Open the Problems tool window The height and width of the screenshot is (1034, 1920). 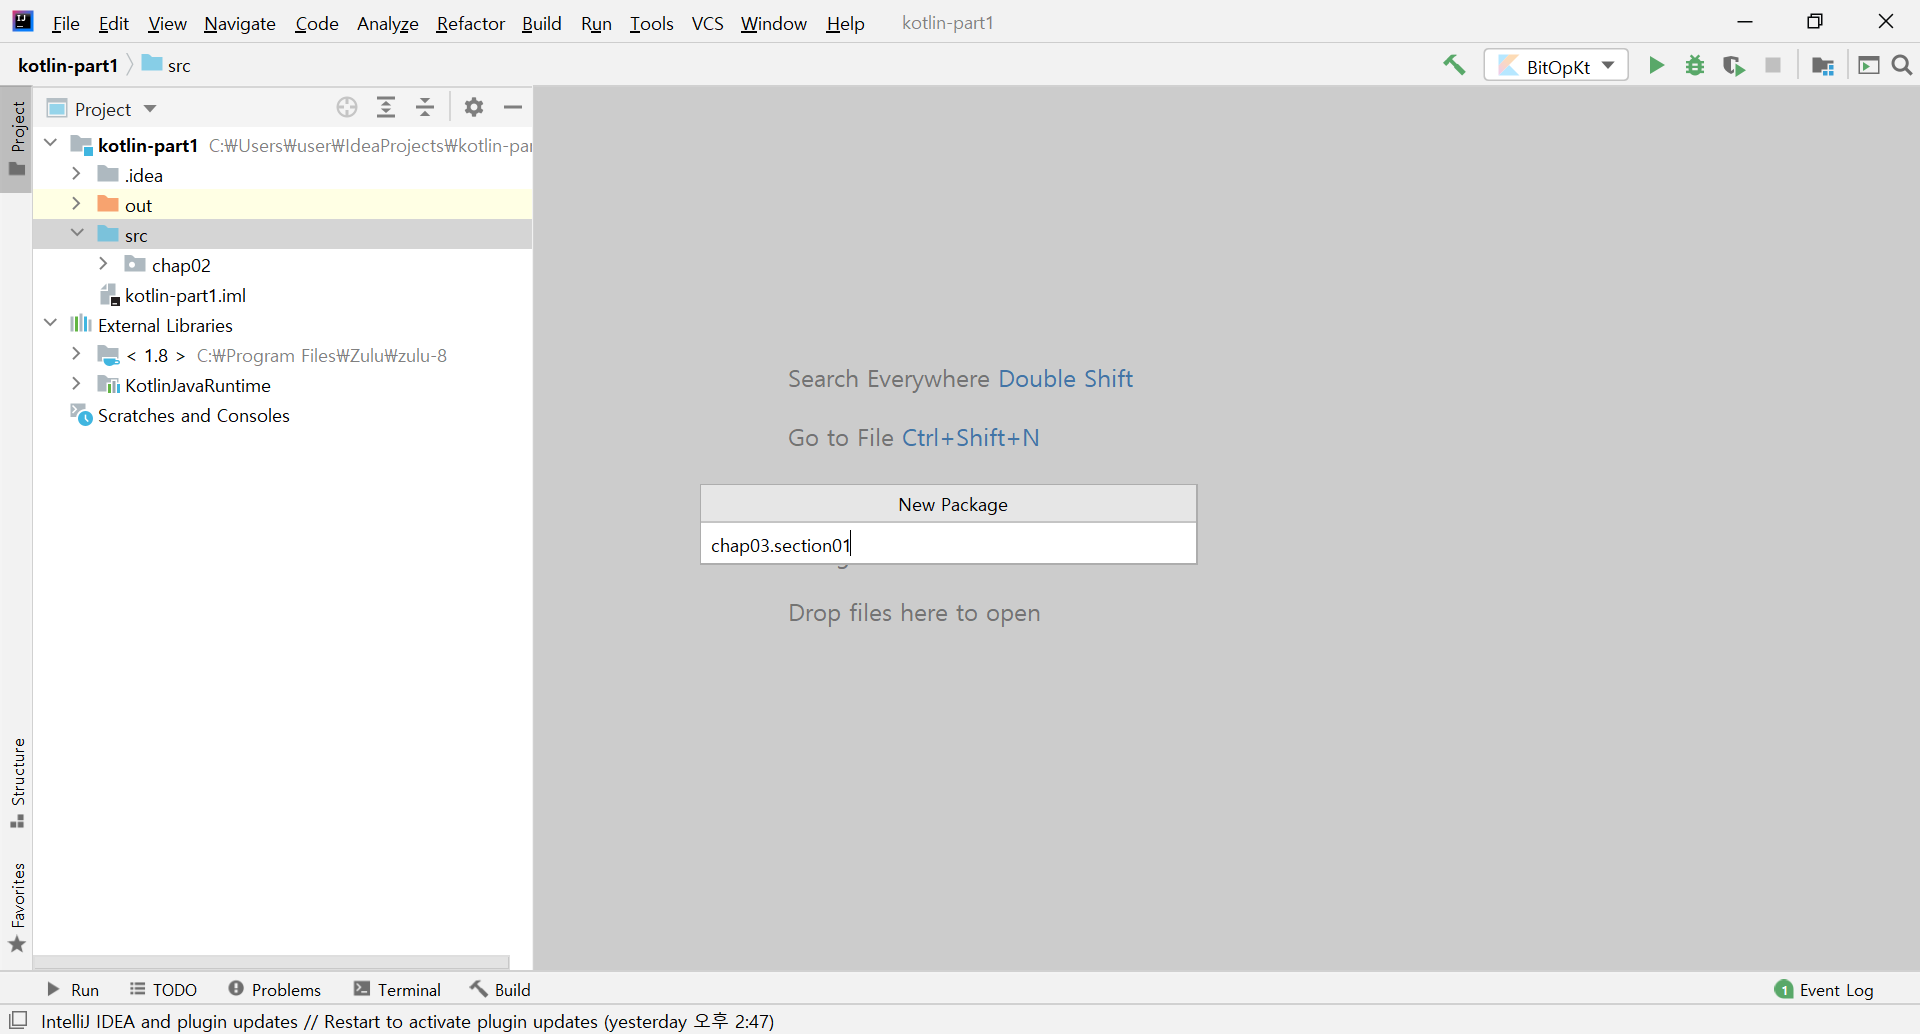[274, 990]
